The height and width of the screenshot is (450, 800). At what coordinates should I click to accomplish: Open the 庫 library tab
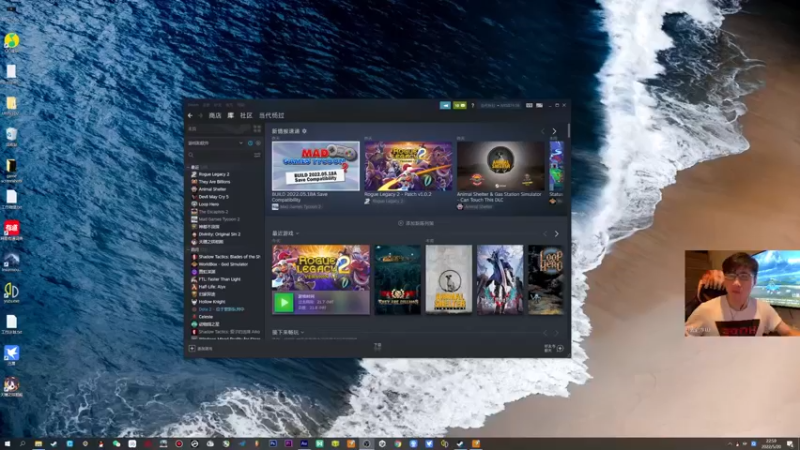click(x=231, y=116)
